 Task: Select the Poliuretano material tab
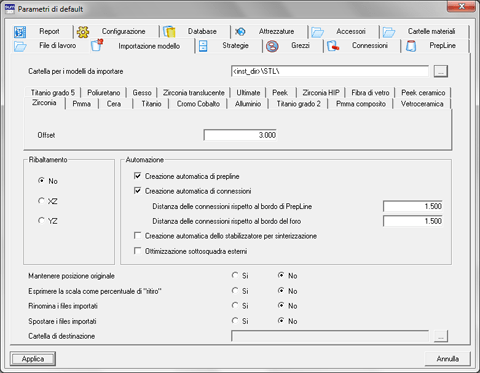pyautogui.click(x=104, y=93)
